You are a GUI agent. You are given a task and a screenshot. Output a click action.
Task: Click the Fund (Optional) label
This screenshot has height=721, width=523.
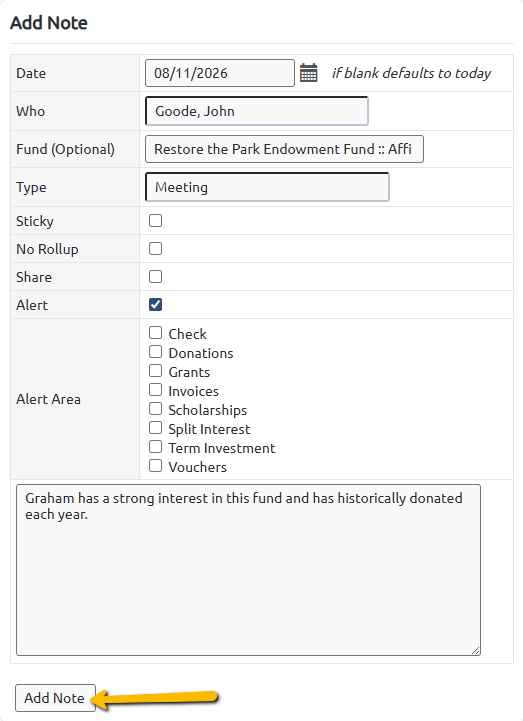pyautogui.click(x=65, y=149)
